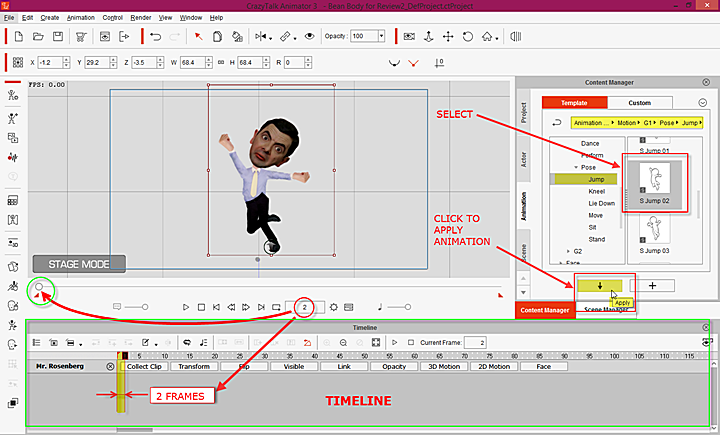Open the Render menu
This screenshot has width=720, height=435.
coord(141,17)
